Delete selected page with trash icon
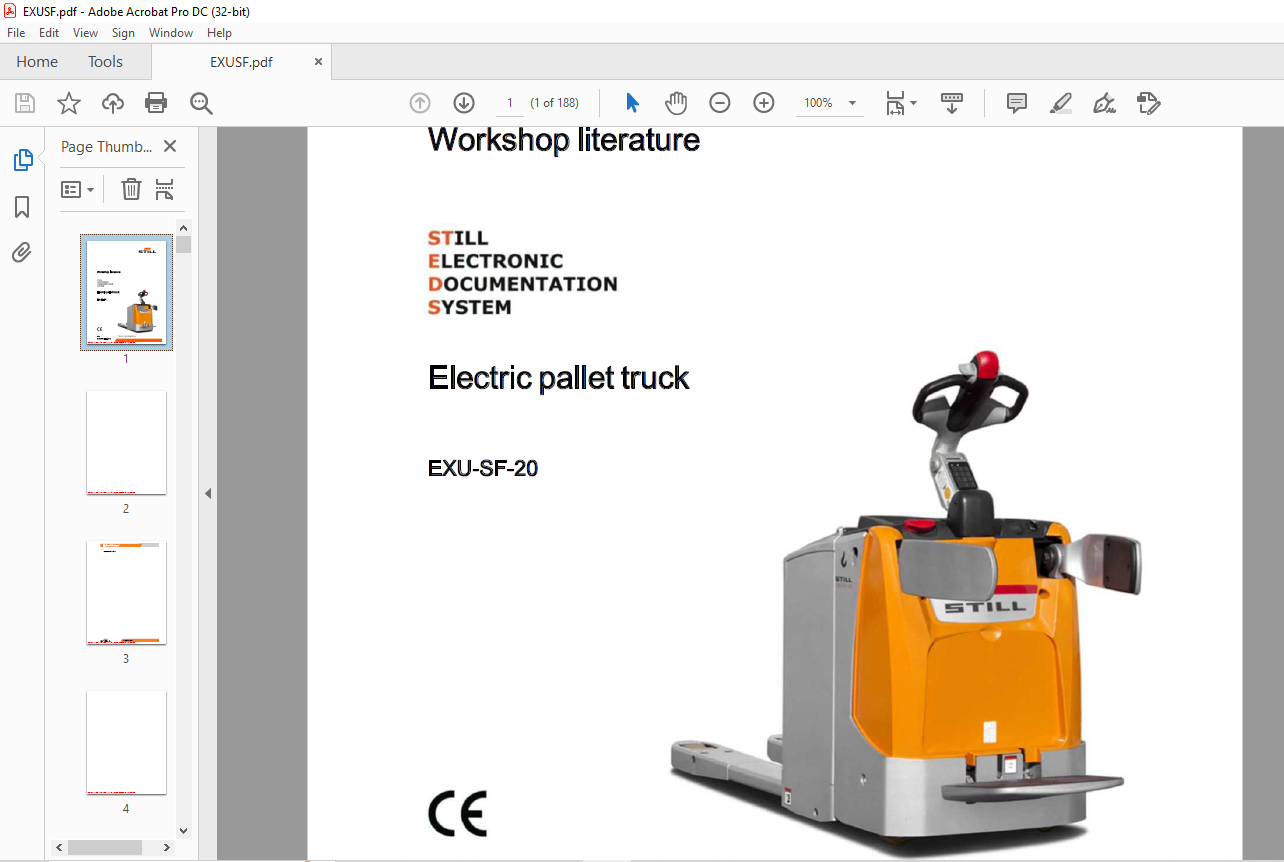1284x862 pixels. 131,189
